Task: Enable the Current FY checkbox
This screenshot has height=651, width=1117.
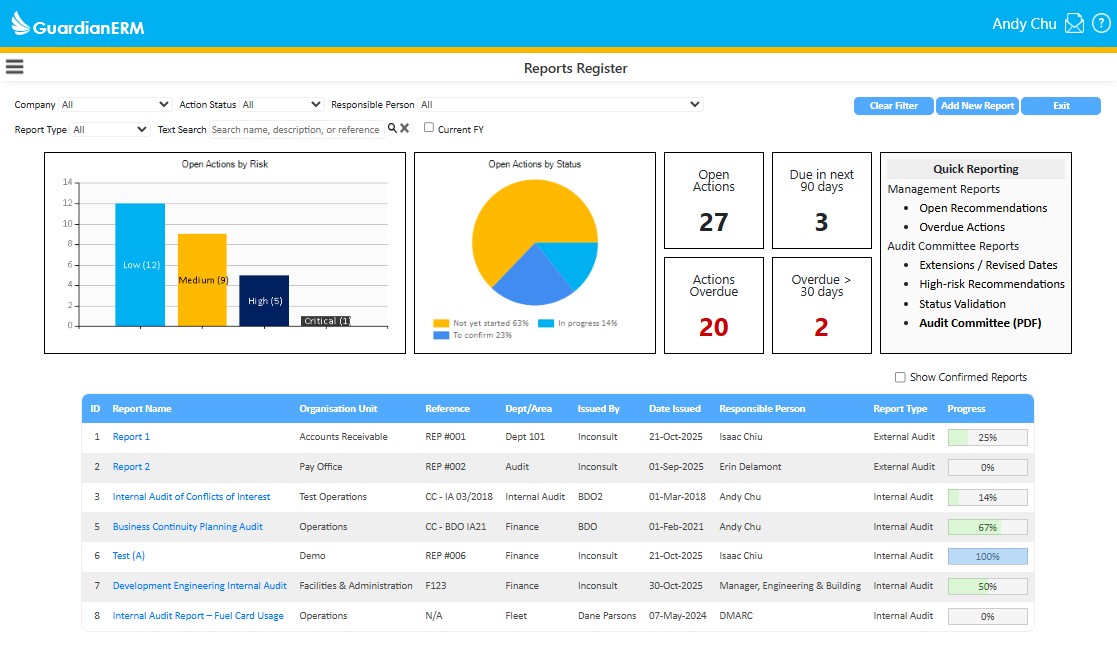Action: coord(429,128)
